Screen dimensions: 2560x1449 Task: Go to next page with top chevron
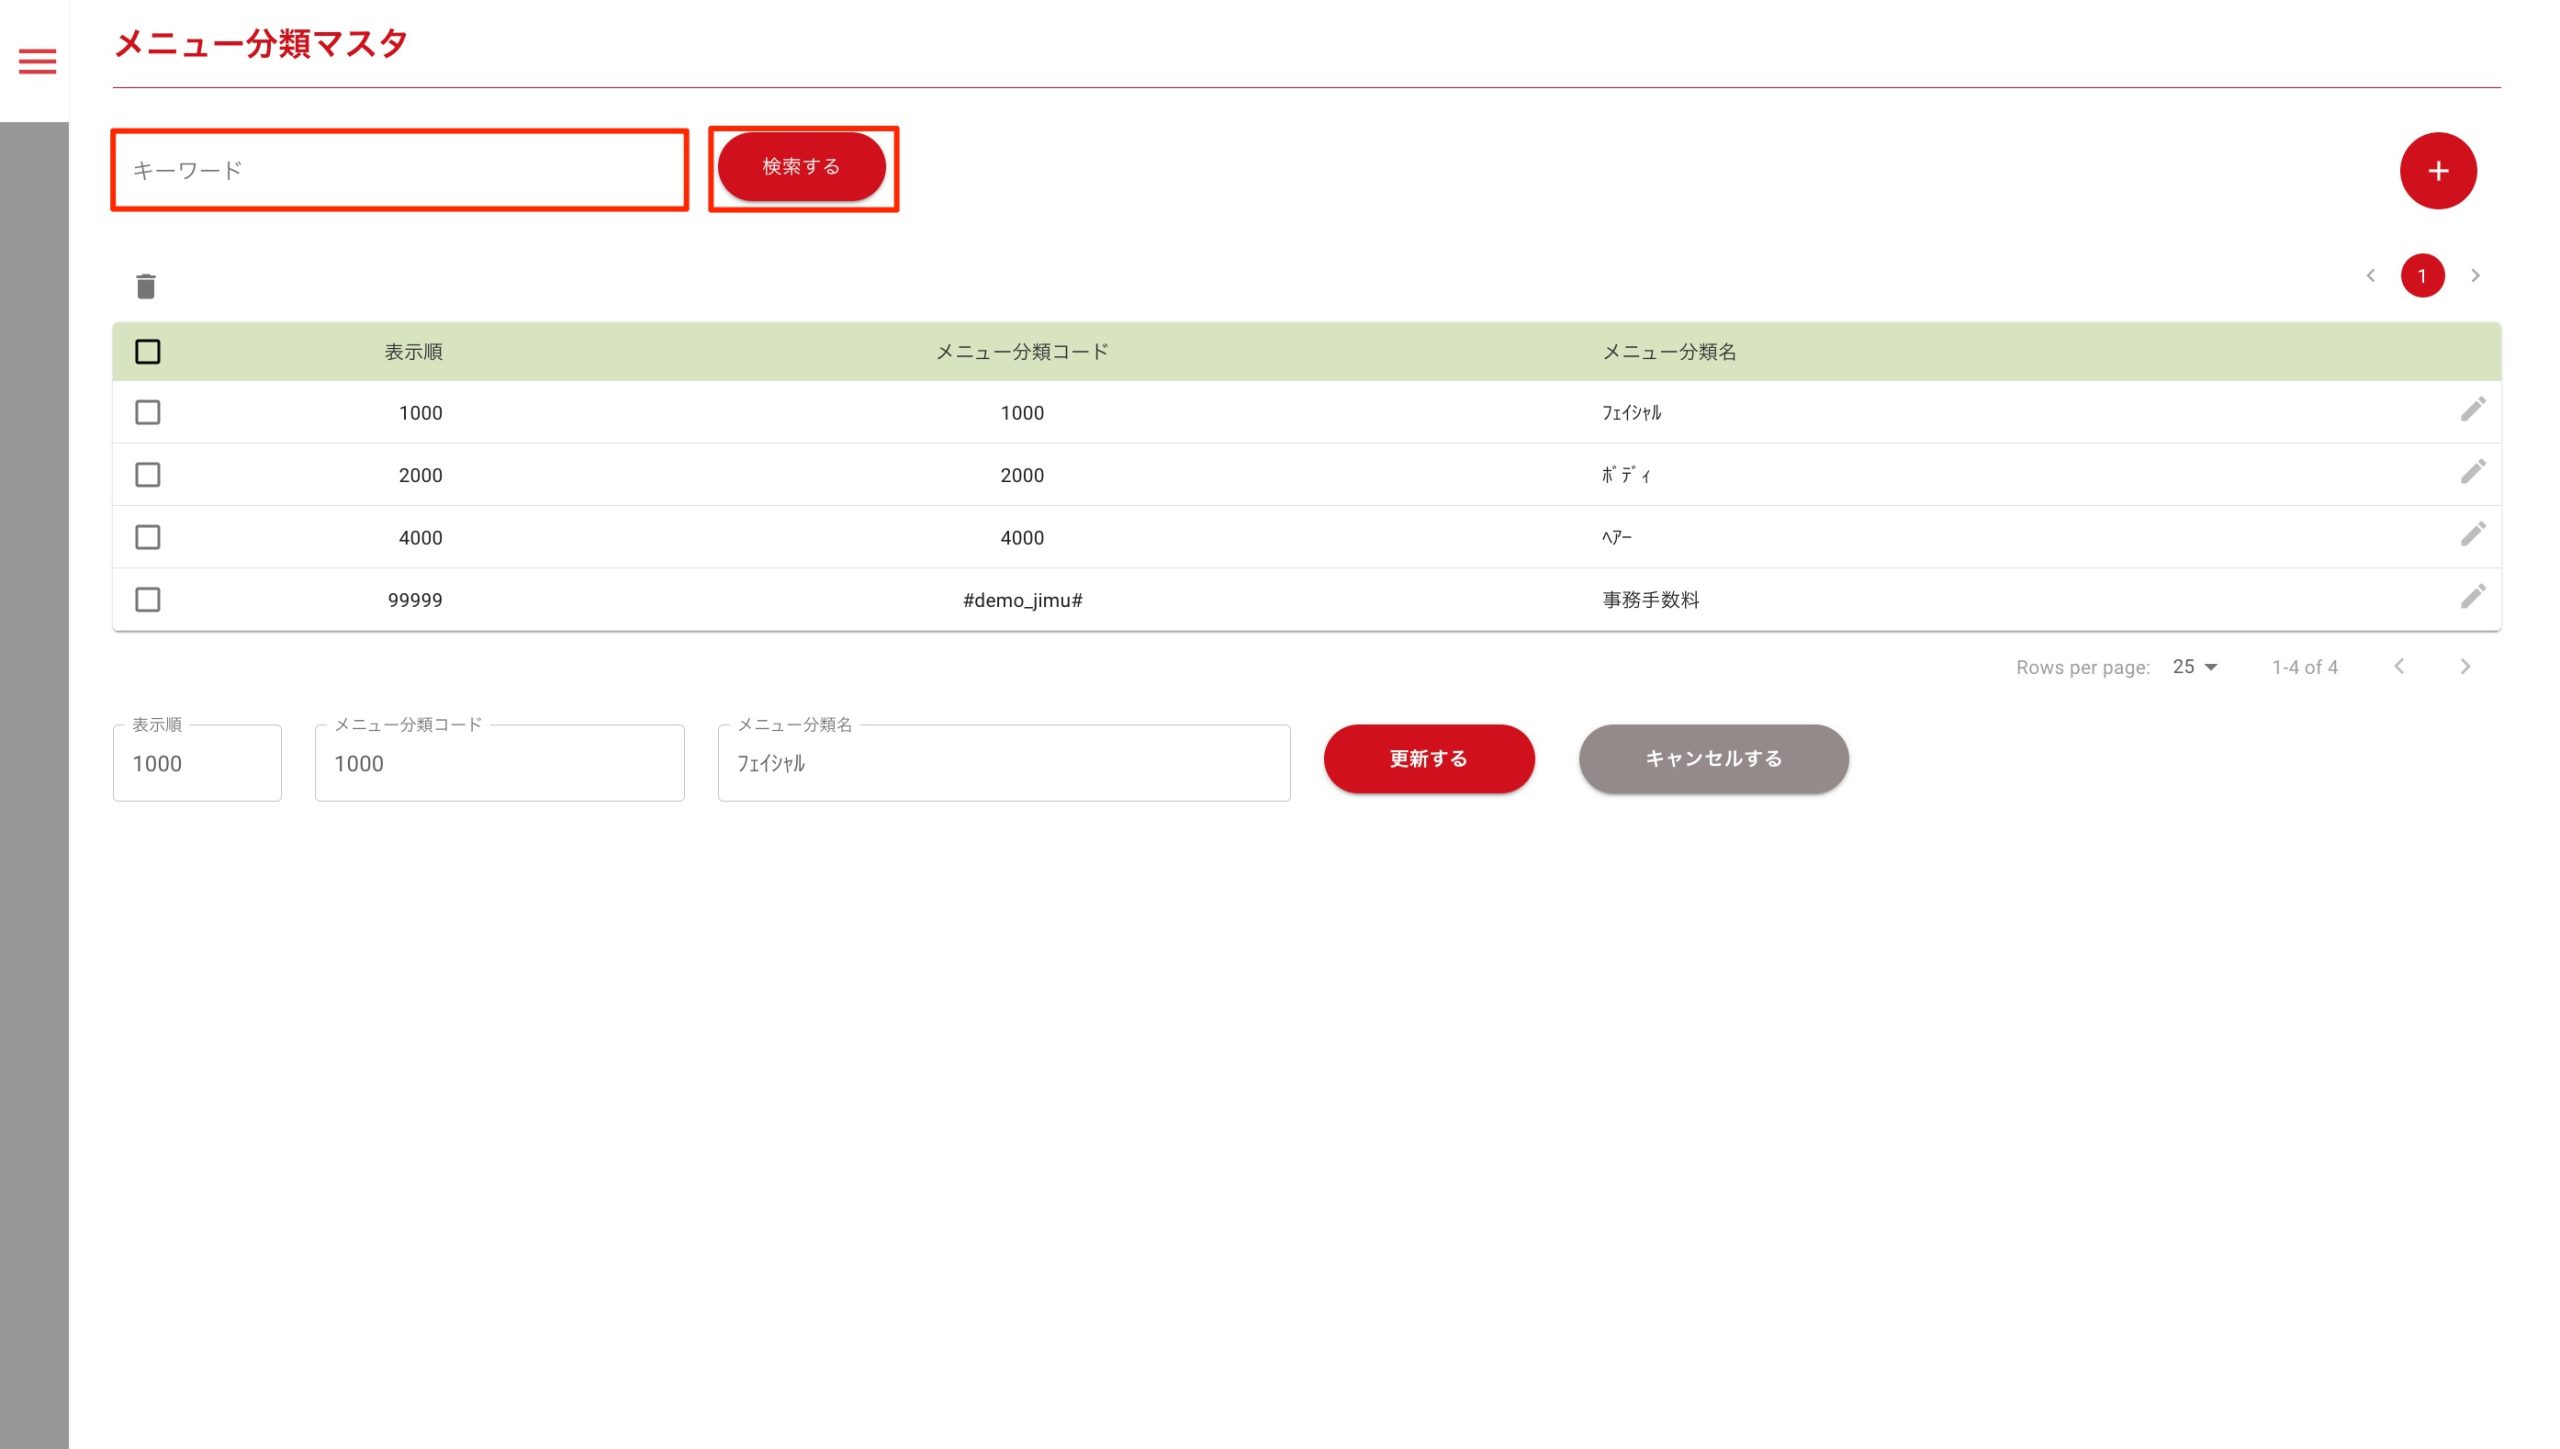pyautogui.click(x=2475, y=276)
